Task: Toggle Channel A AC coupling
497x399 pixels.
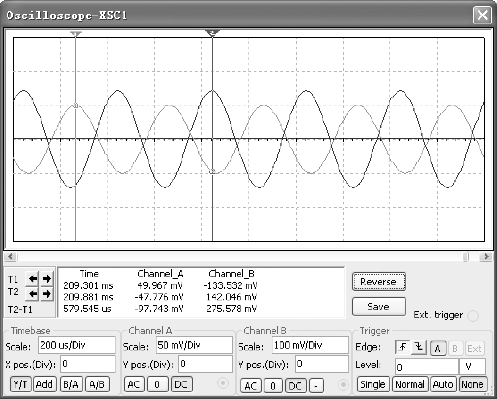Action: pyautogui.click(x=134, y=384)
